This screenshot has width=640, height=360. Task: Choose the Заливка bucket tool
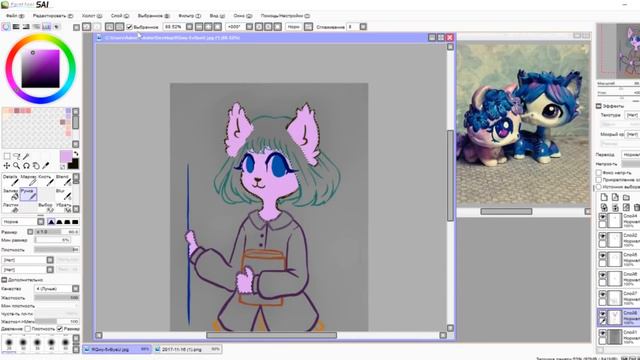tap(11, 194)
